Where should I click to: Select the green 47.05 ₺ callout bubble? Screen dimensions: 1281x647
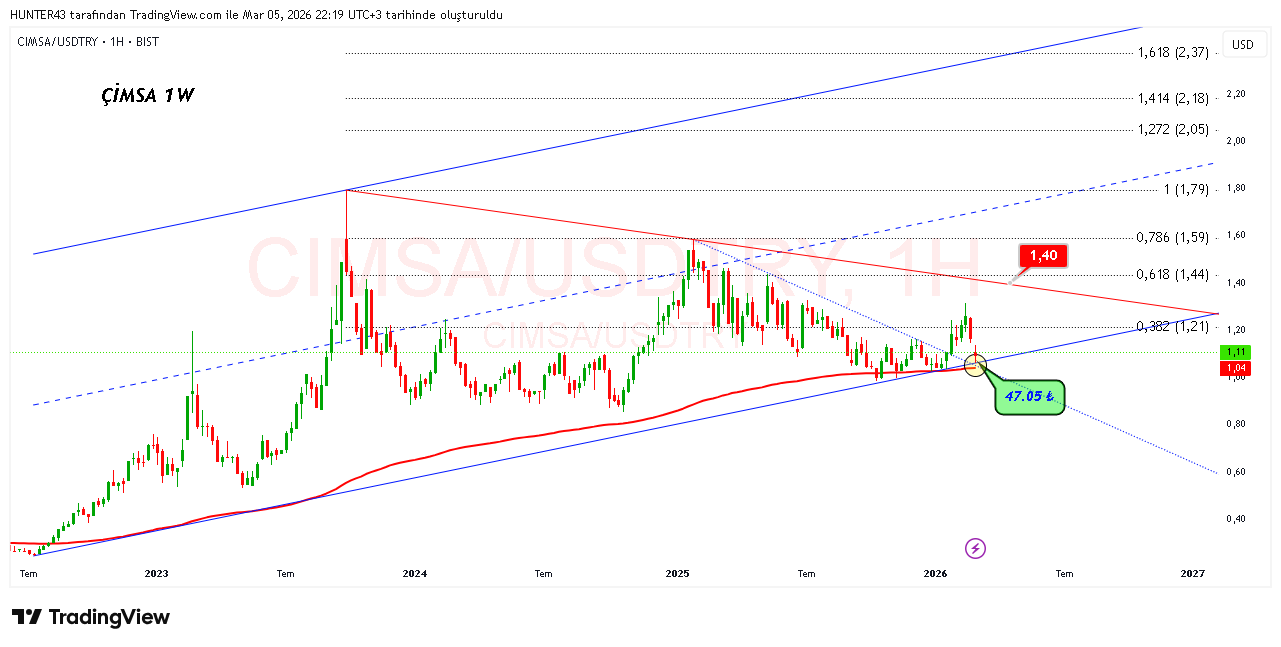tap(1030, 397)
